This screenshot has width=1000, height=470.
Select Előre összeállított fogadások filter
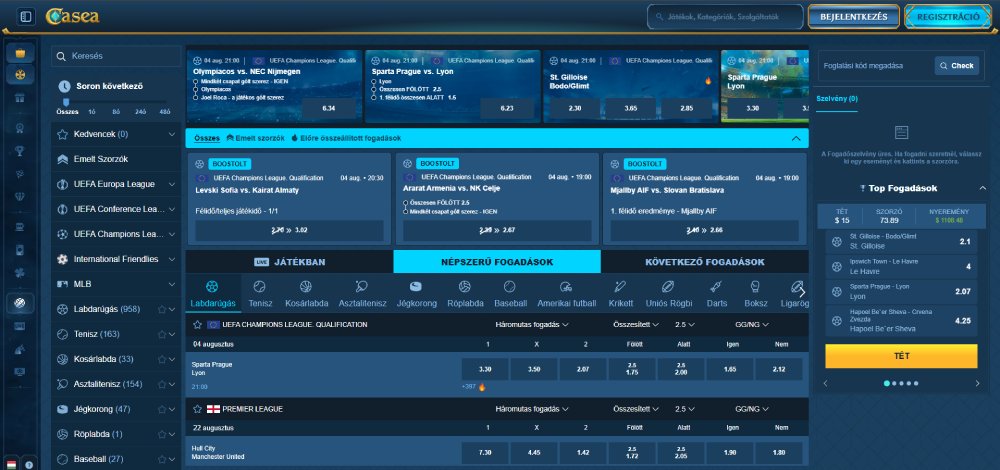346,138
